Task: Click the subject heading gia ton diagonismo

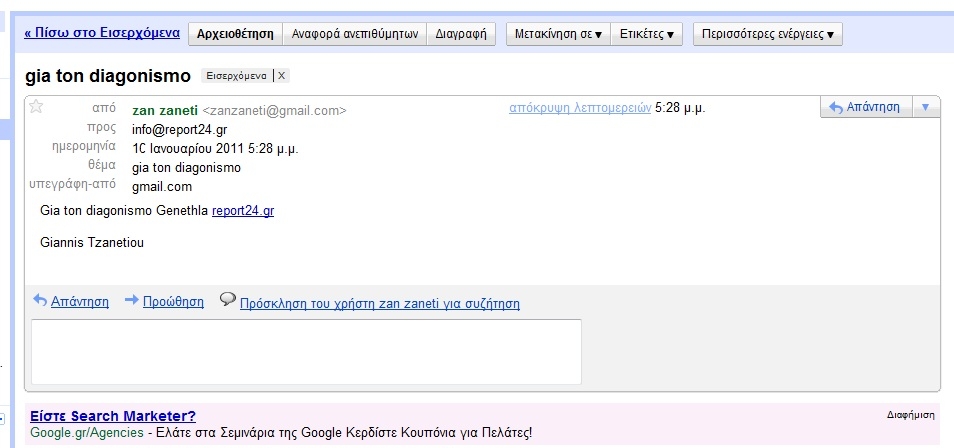Action: point(108,76)
